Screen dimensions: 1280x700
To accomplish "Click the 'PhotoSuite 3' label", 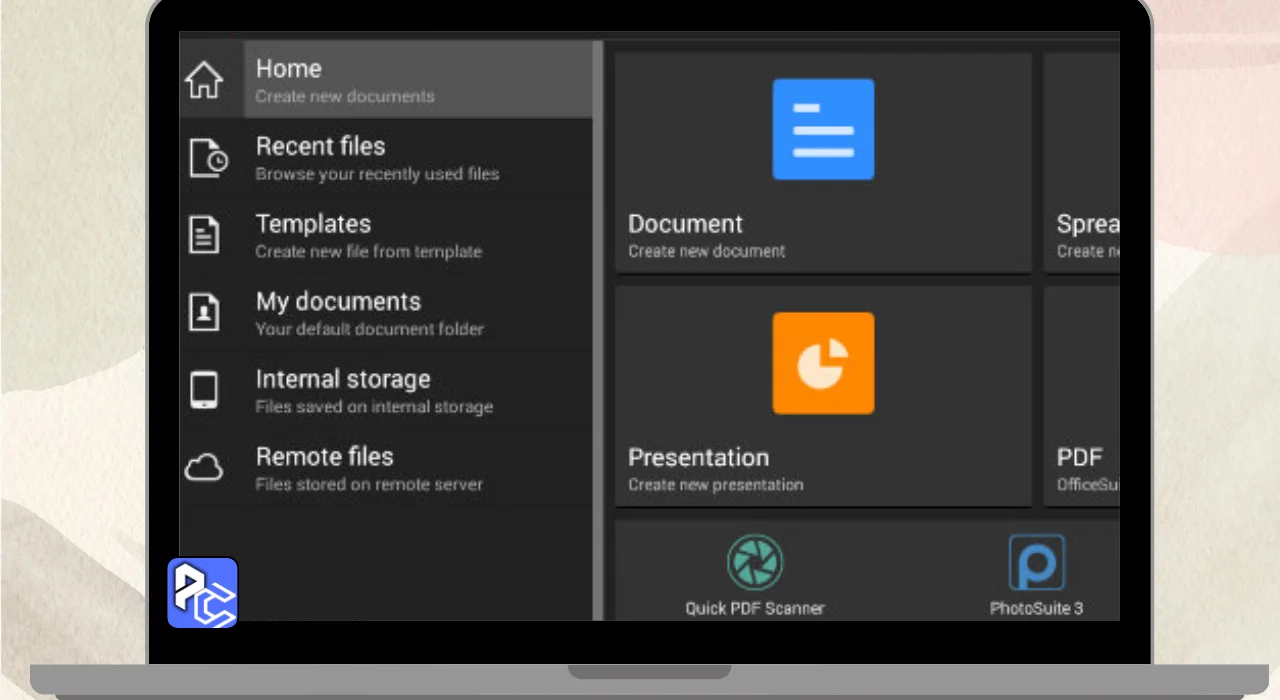I will click(1037, 608).
